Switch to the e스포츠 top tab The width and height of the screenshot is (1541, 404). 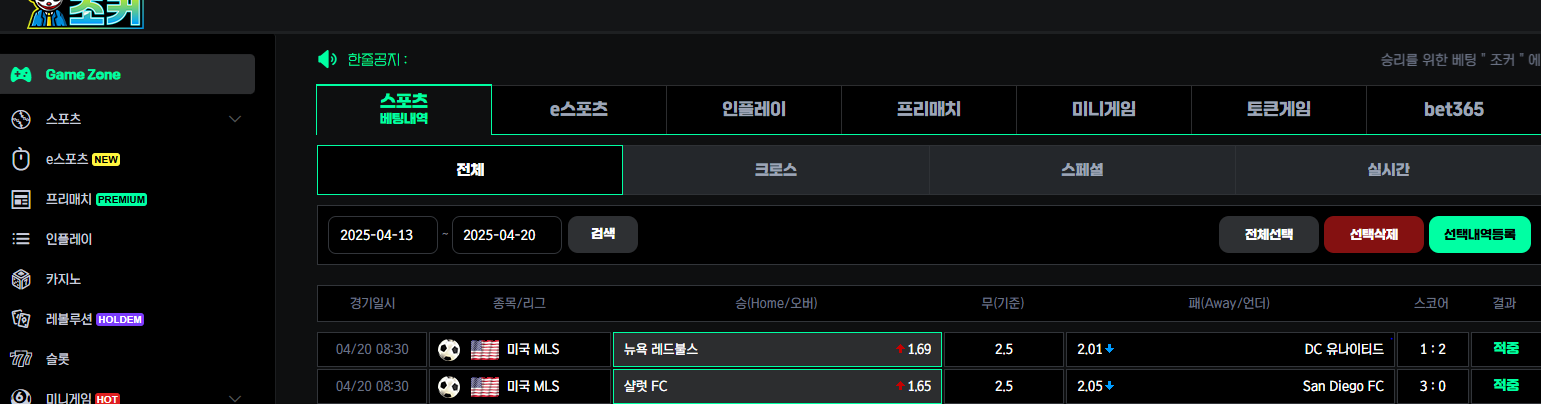tap(579, 109)
